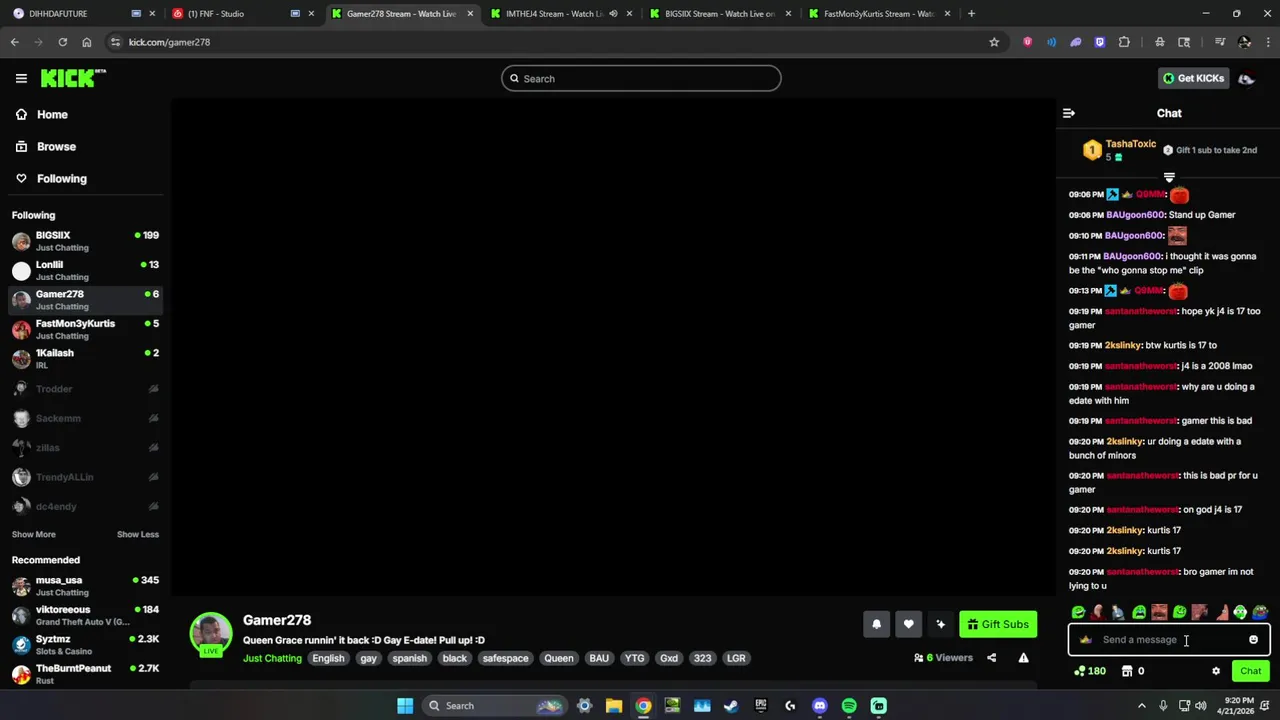Click the chat message input

coord(1169,640)
